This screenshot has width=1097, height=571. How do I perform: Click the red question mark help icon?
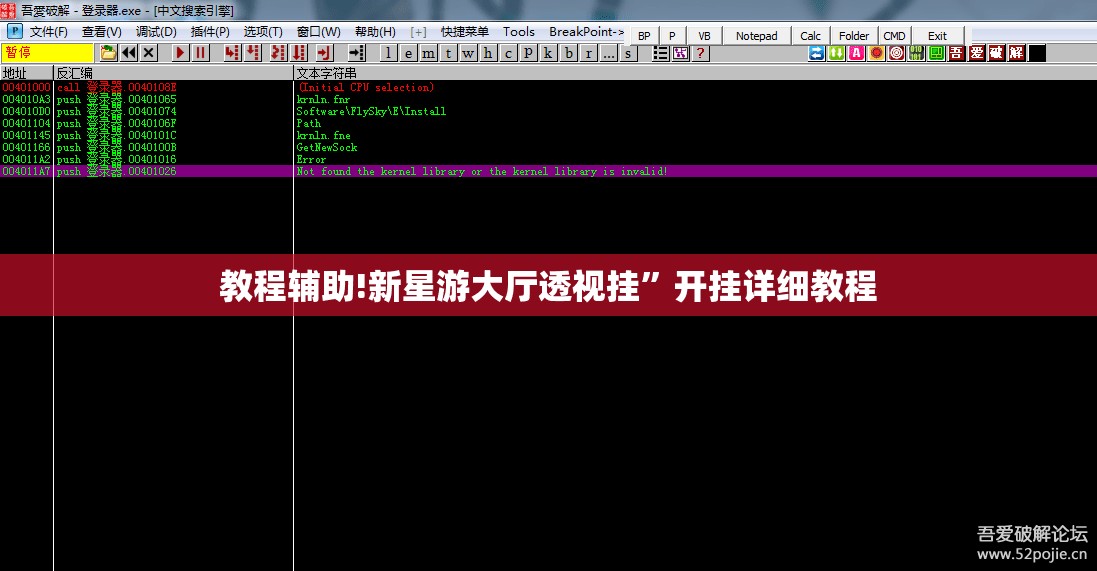(700, 53)
